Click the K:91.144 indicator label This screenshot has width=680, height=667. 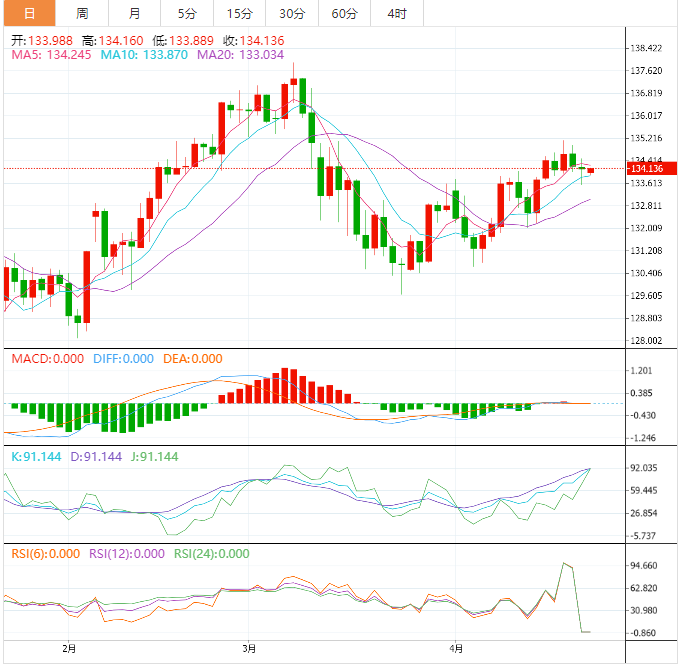pyautogui.click(x=36, y=457)
